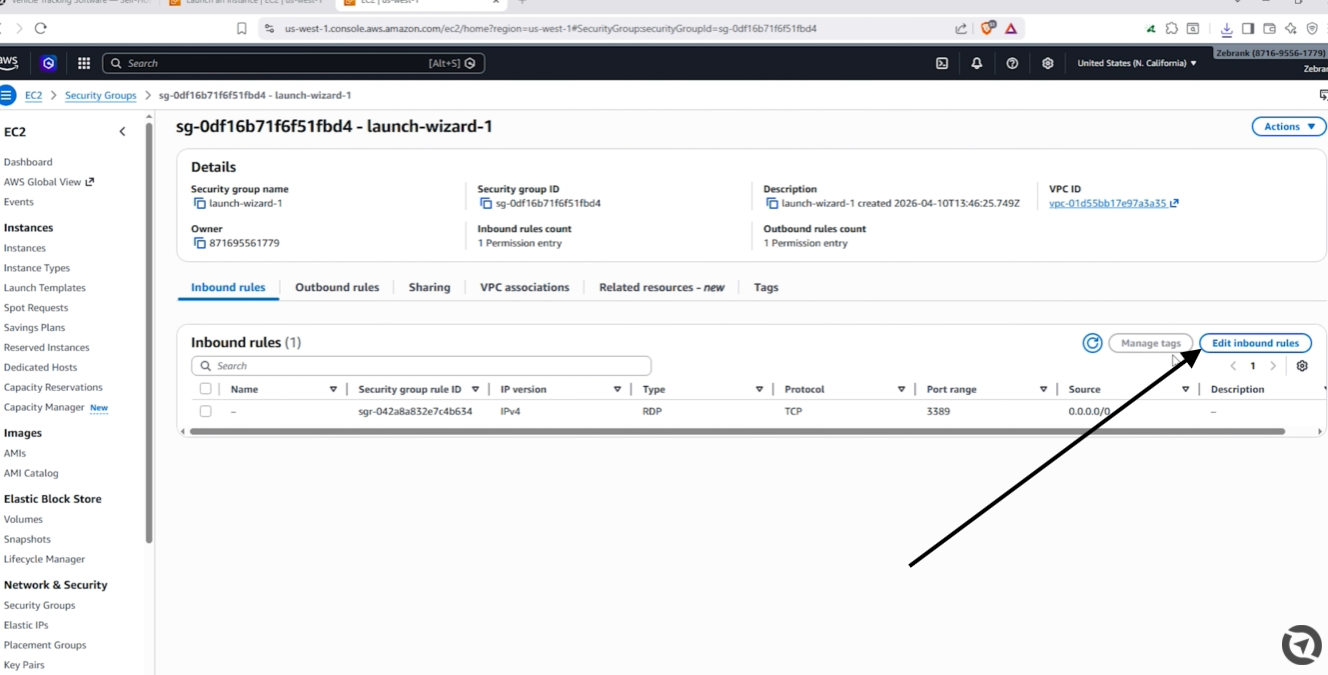Screen dimensions: 1328x675
Task: Open the VPC ID link
Action: click(x=1107, y=203)
